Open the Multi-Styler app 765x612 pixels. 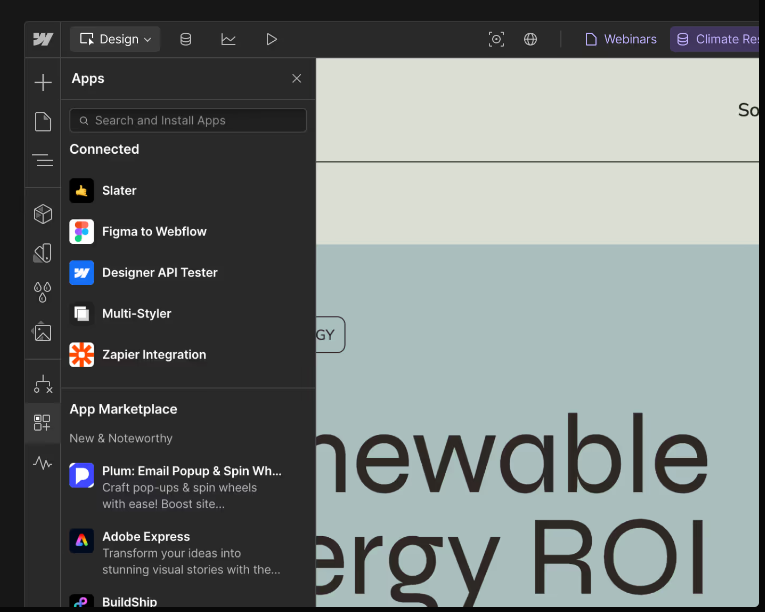pyautogui.click(x=188, y=313)
